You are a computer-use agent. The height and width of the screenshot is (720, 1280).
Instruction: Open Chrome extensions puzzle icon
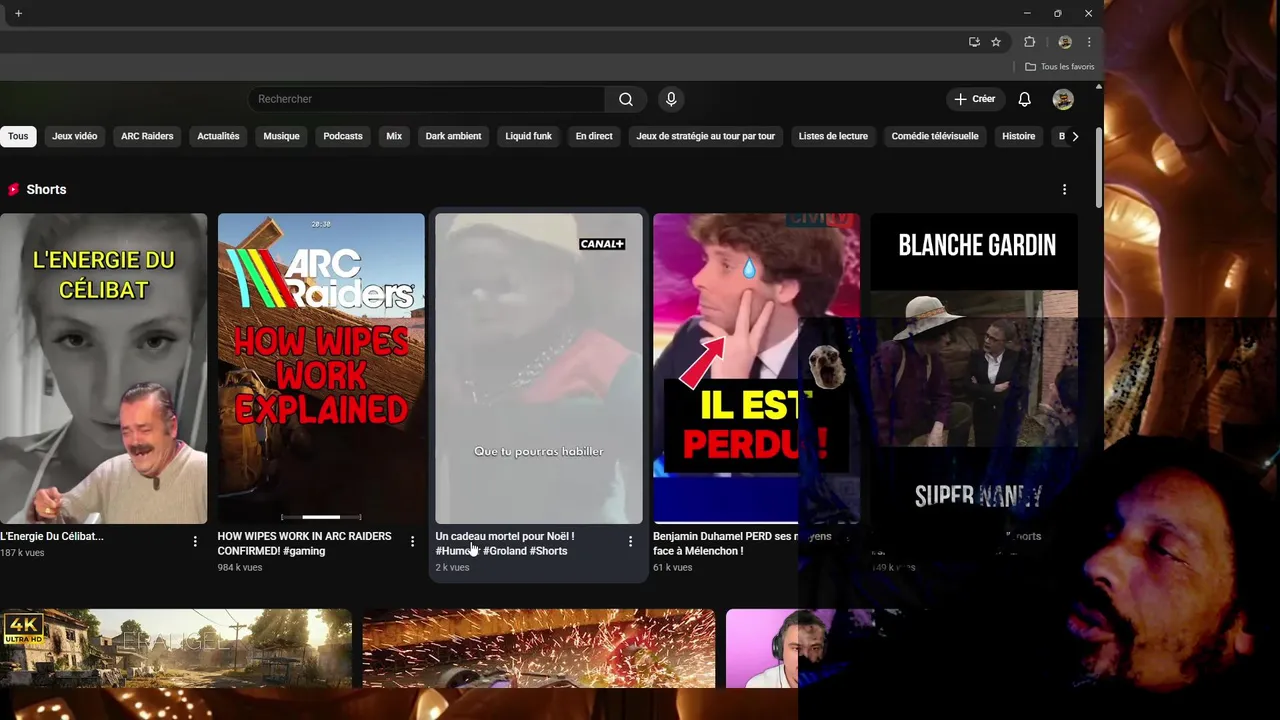(1029, 42)
